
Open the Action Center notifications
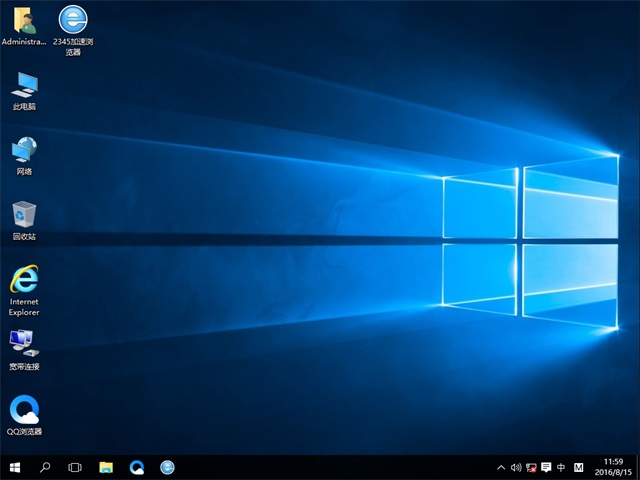[546, 467]
